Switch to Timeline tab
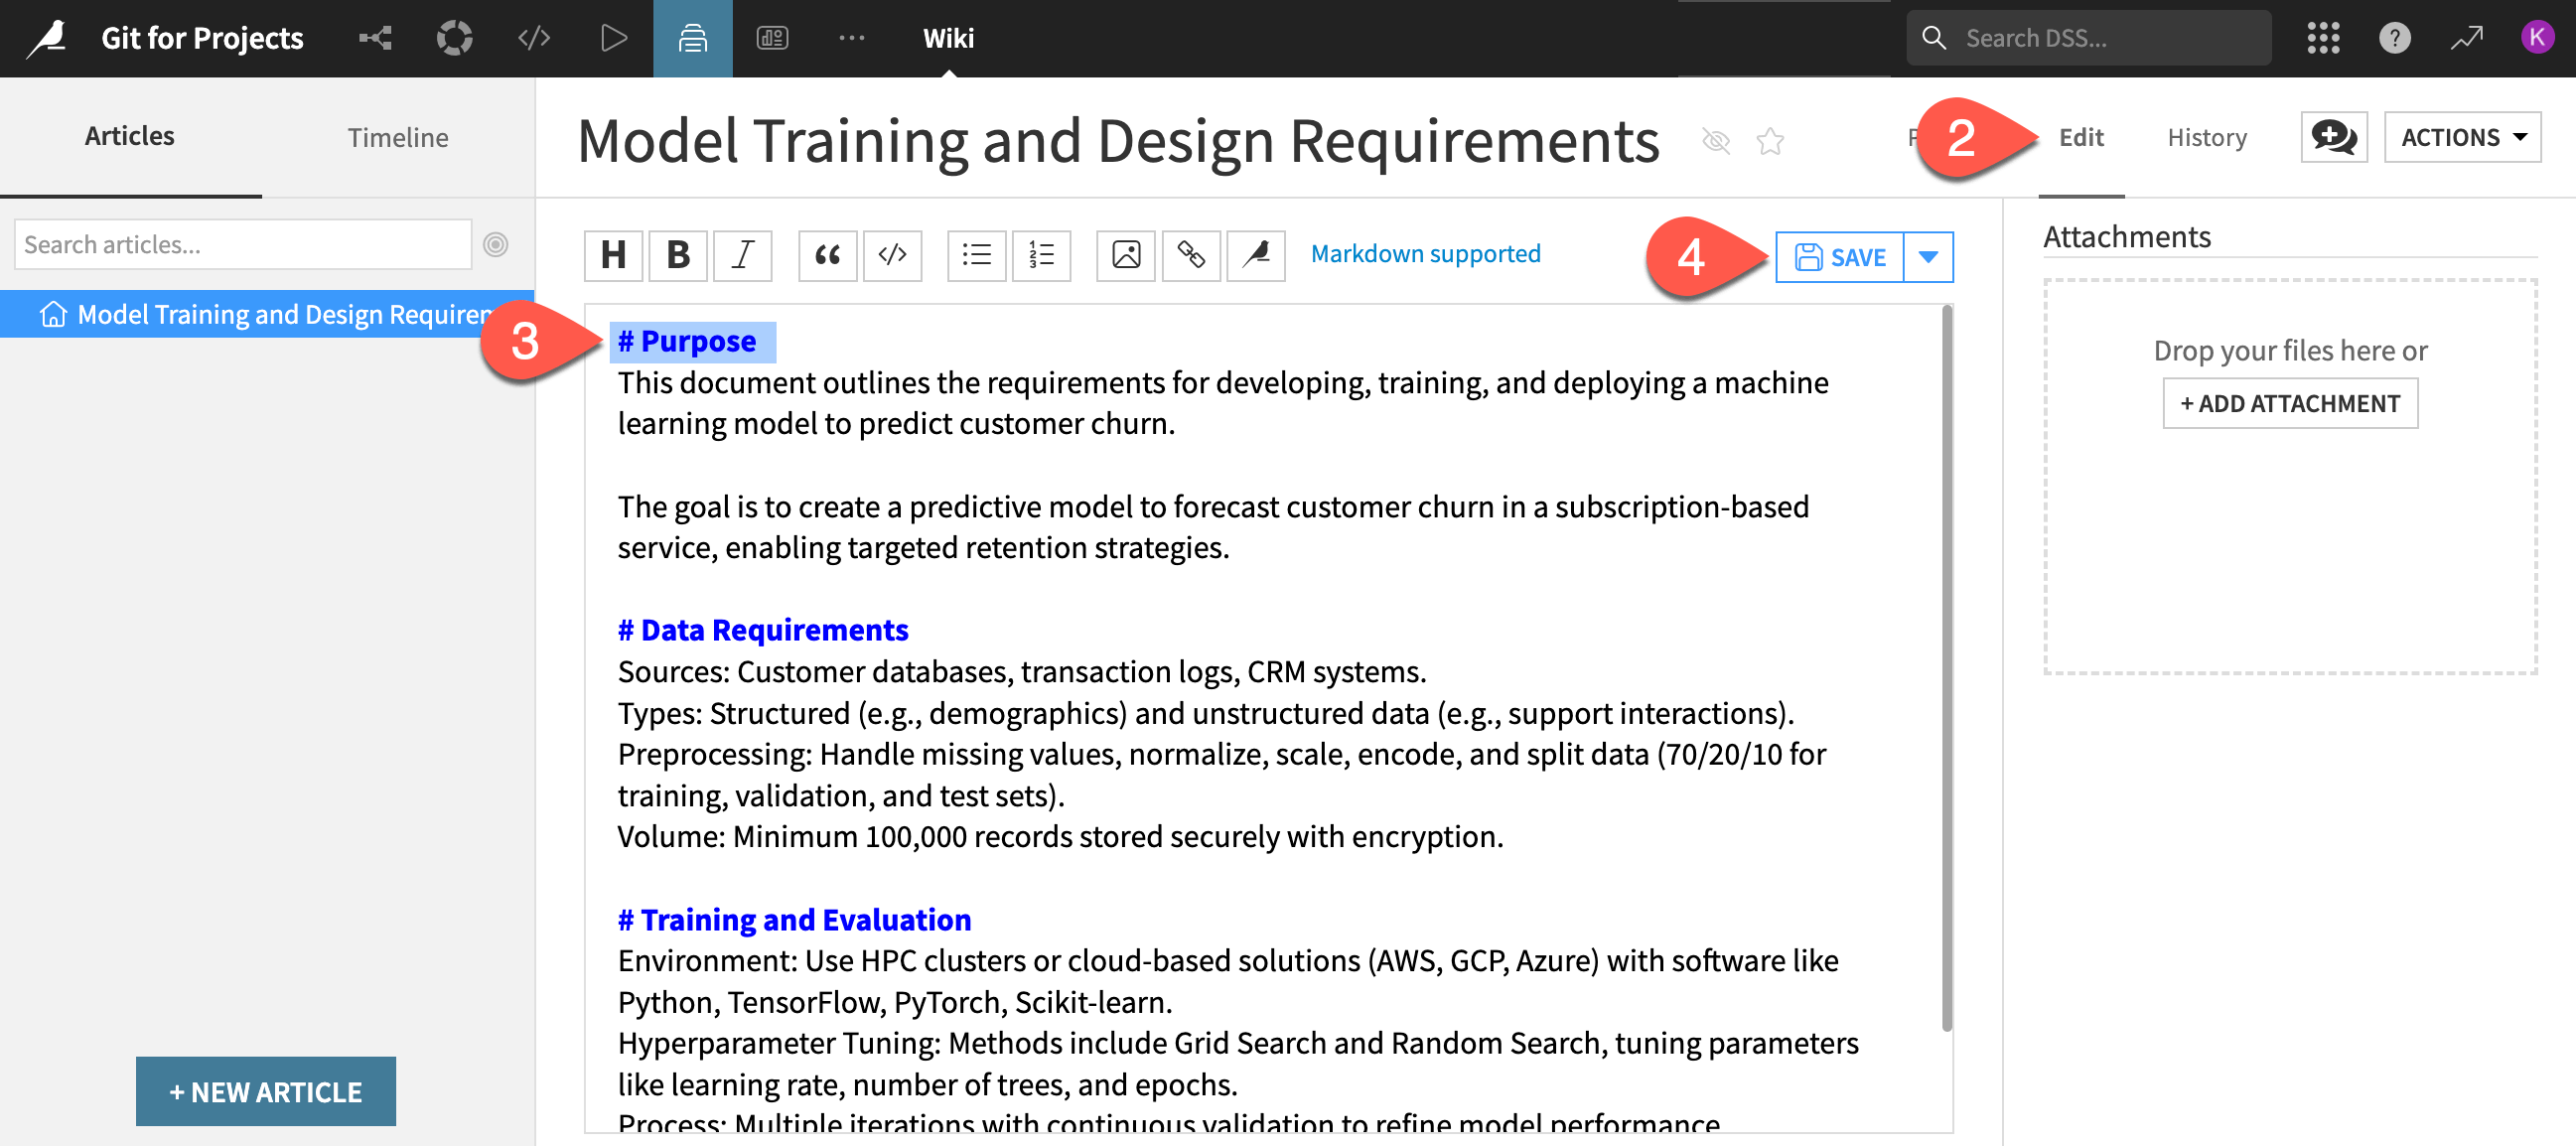This screenshot has width=2576, height=1146. (397, 136)
